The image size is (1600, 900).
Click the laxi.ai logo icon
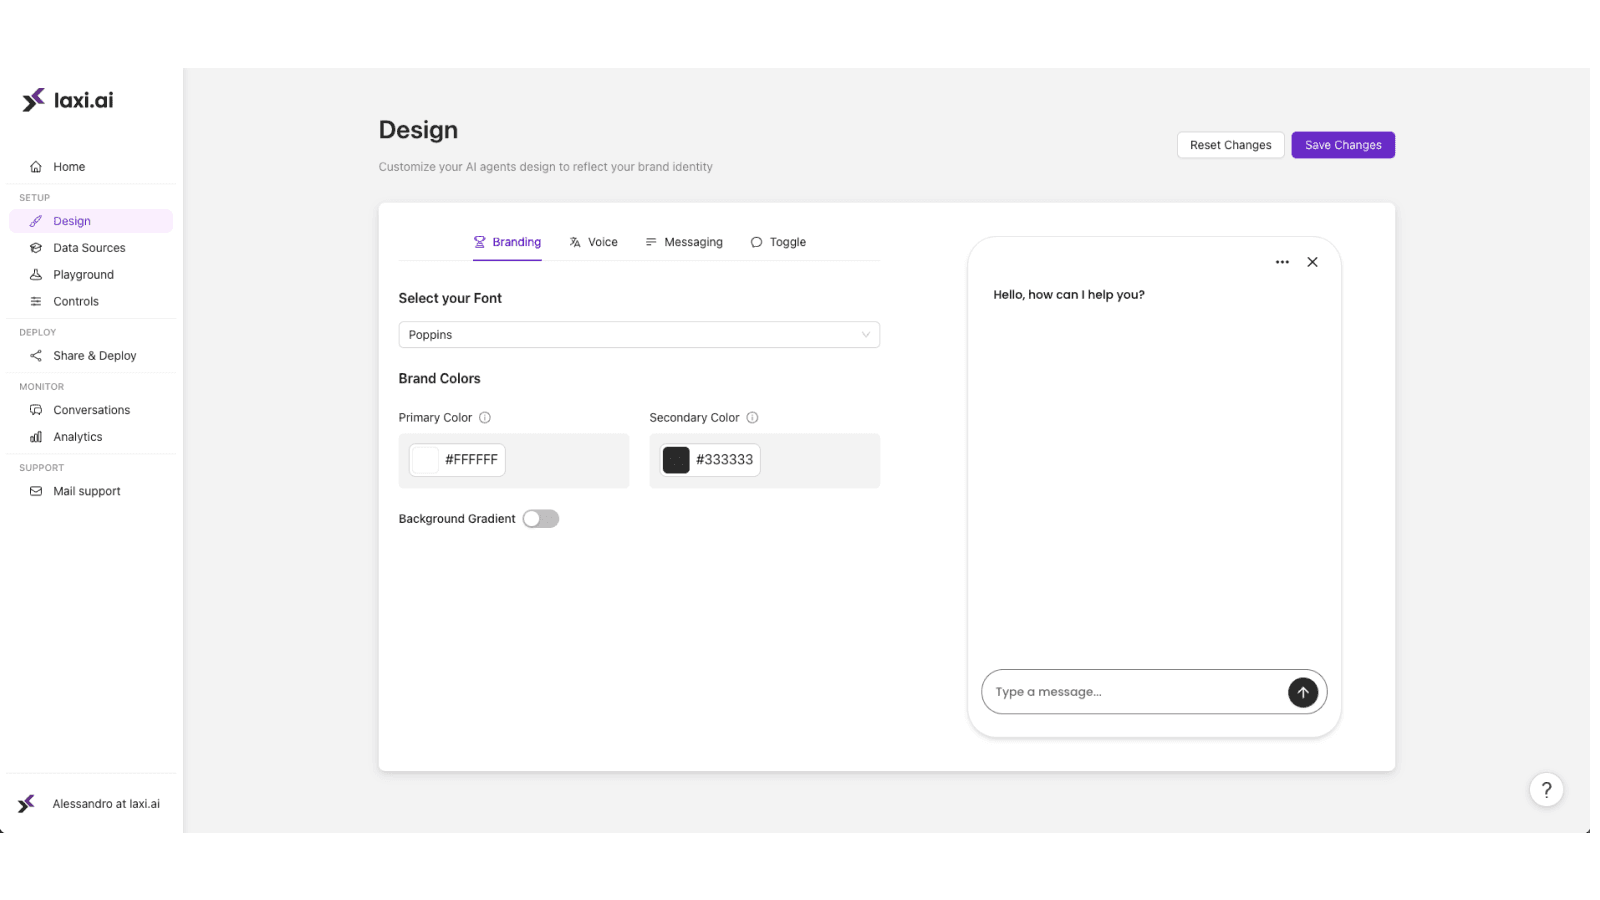pos(31,99)
